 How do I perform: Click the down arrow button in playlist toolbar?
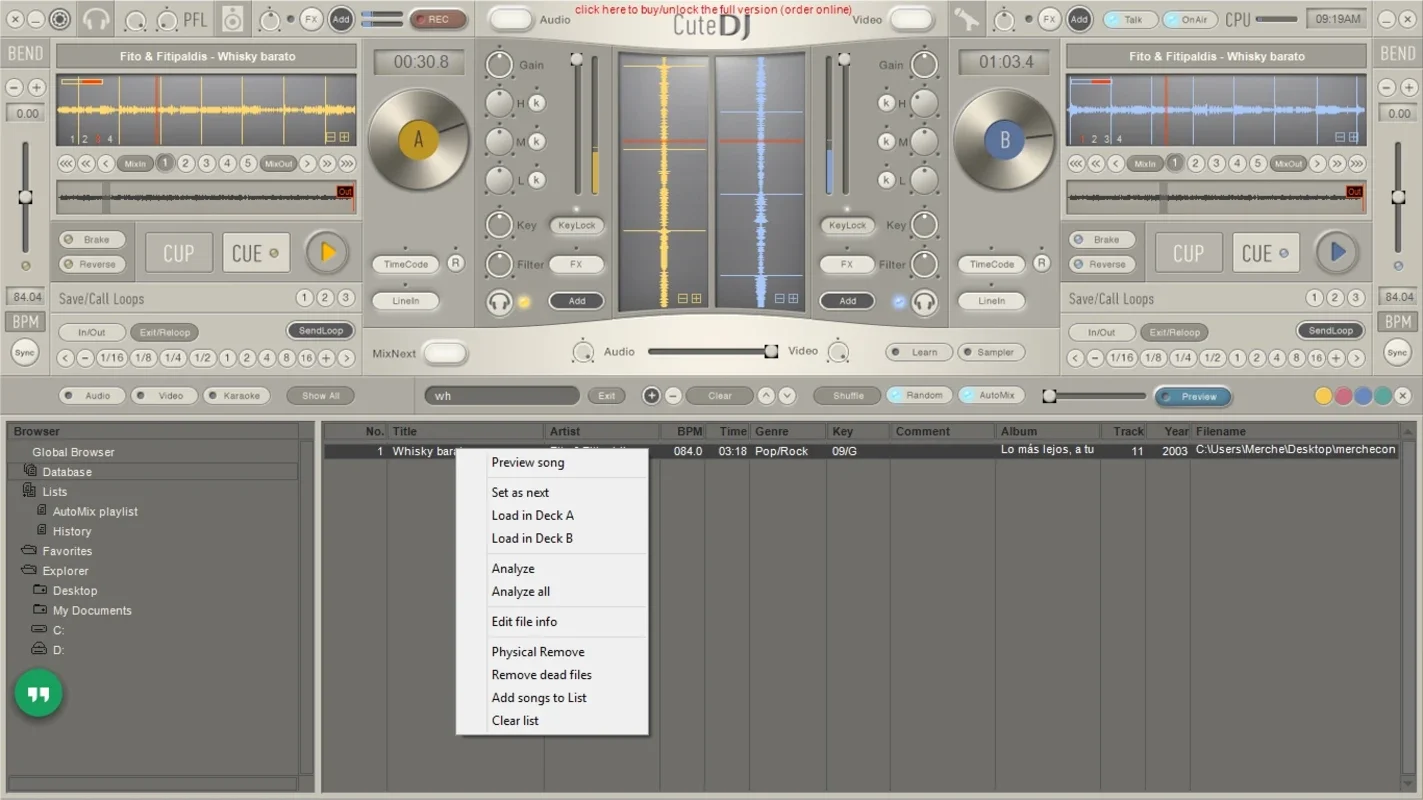(787, 395)
